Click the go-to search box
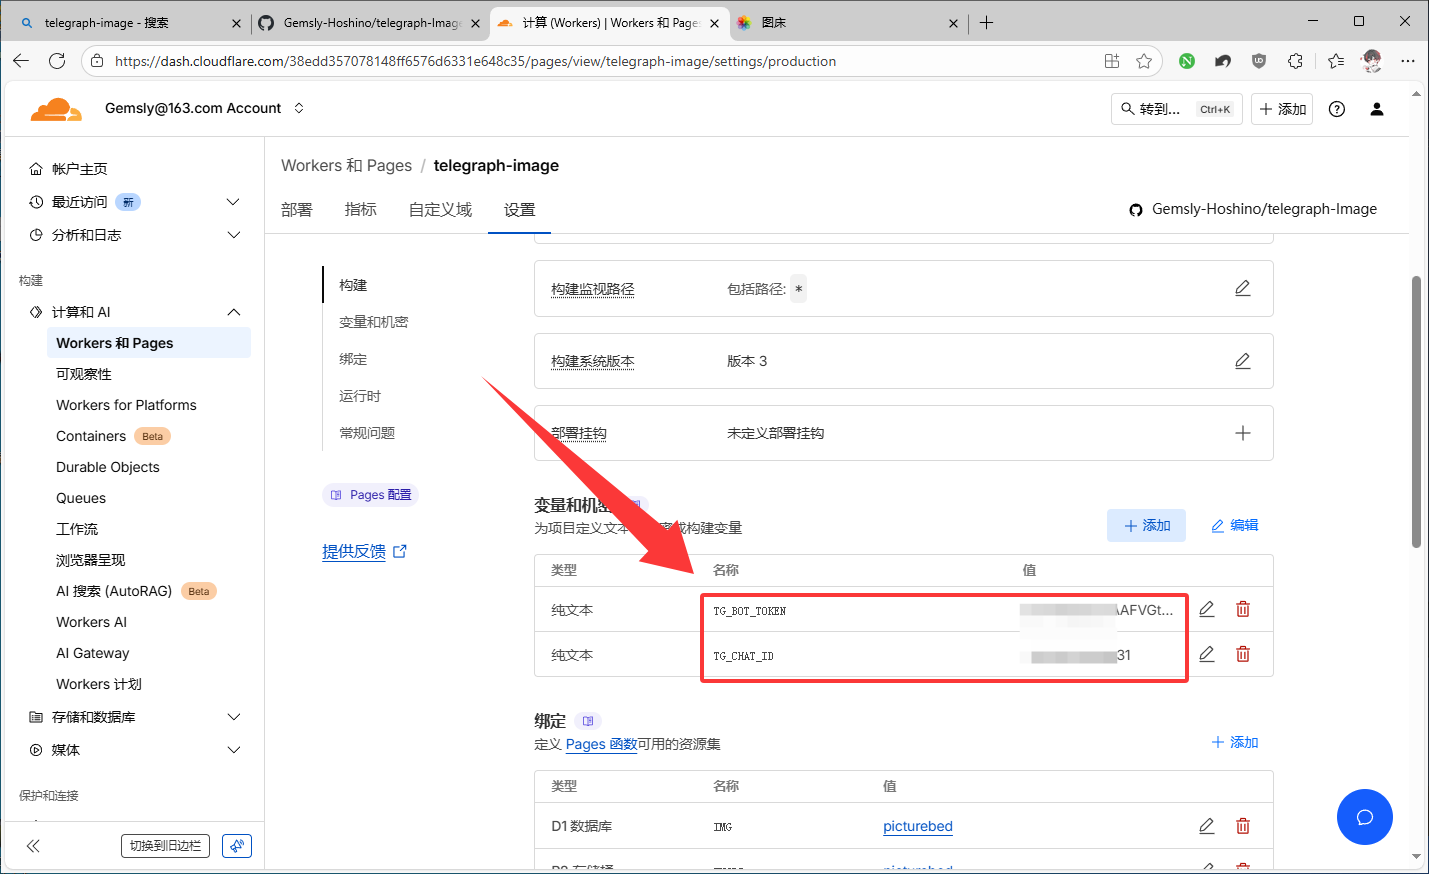 [x=1176, y=109]
